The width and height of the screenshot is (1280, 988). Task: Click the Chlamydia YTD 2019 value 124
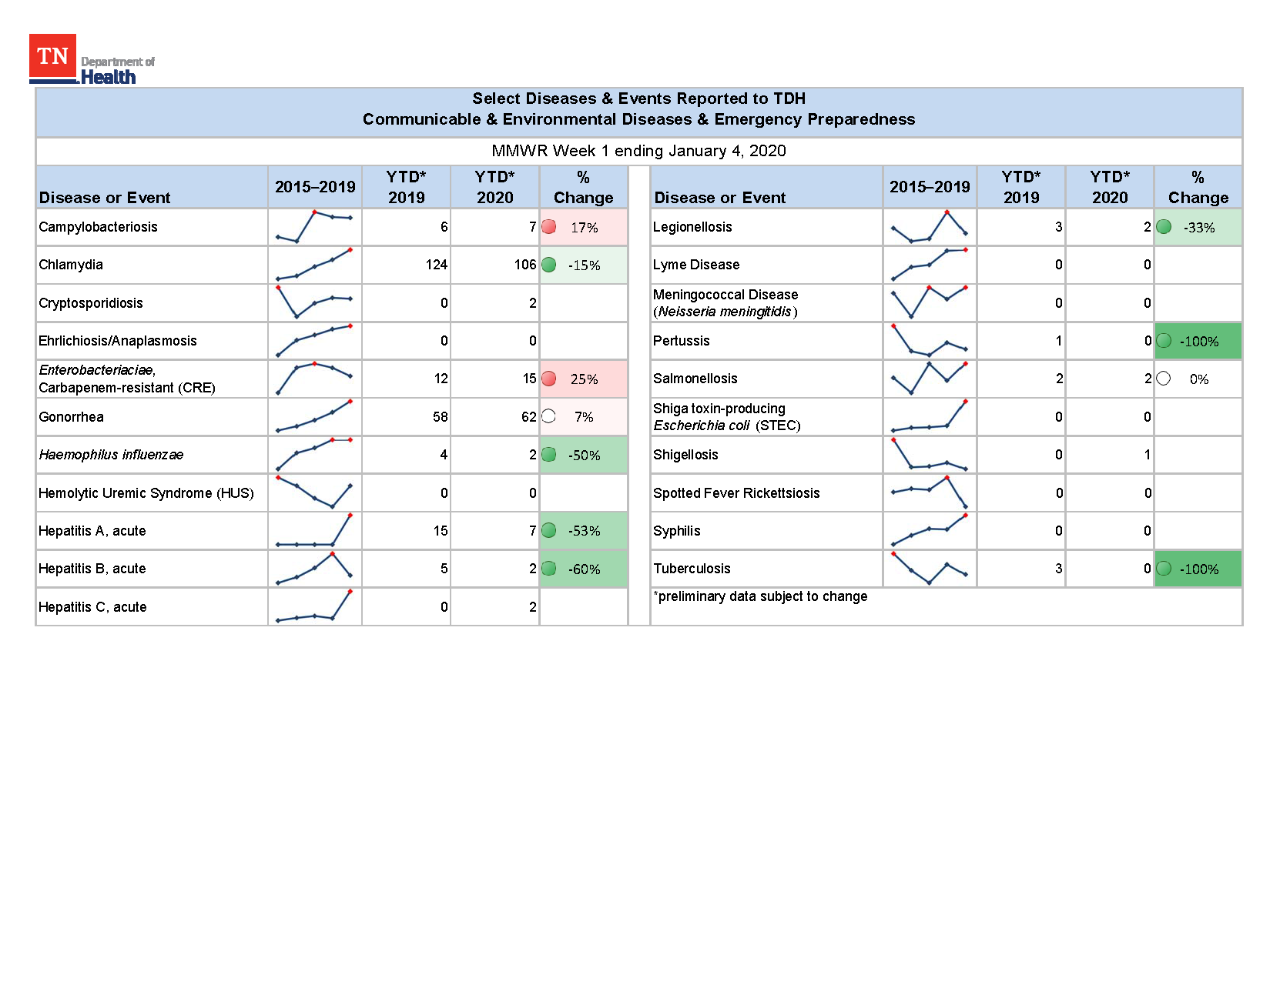[x=436, y=265]
